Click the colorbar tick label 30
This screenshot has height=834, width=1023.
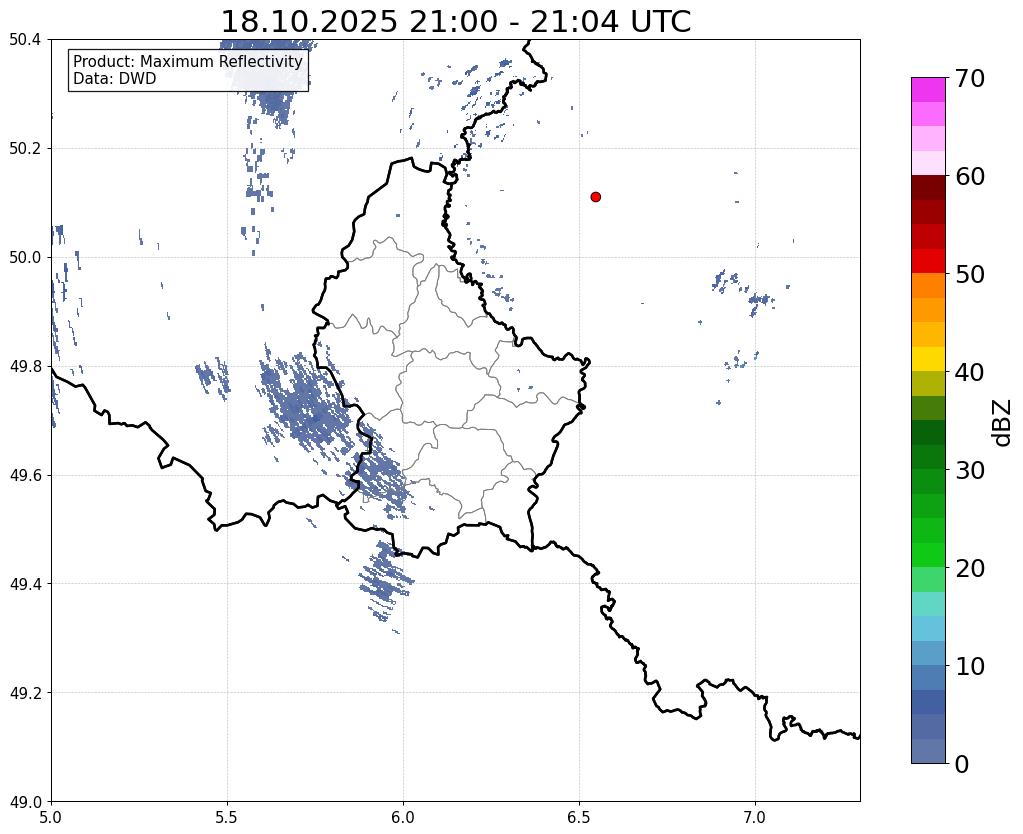pos(970,470)
